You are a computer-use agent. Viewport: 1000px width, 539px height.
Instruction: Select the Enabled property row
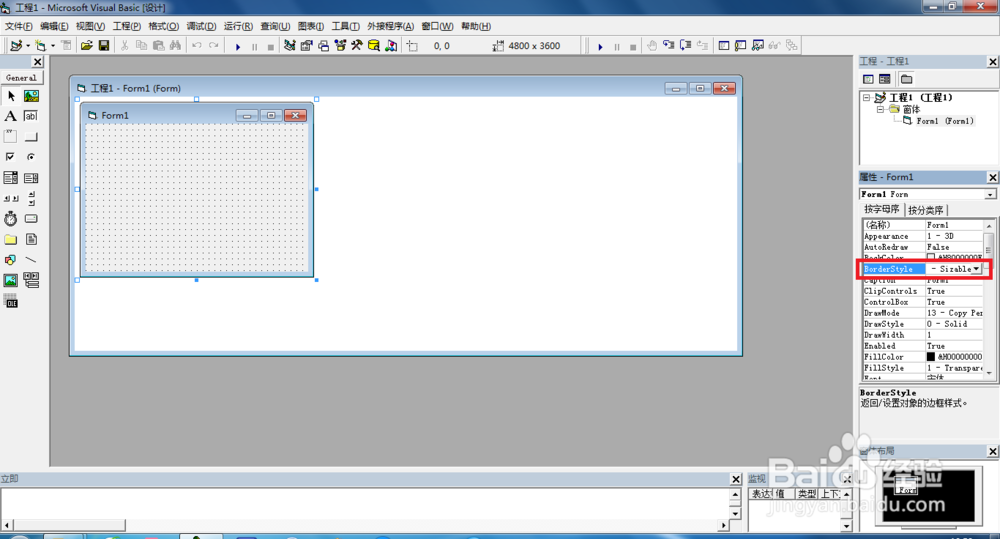point(923,346)
